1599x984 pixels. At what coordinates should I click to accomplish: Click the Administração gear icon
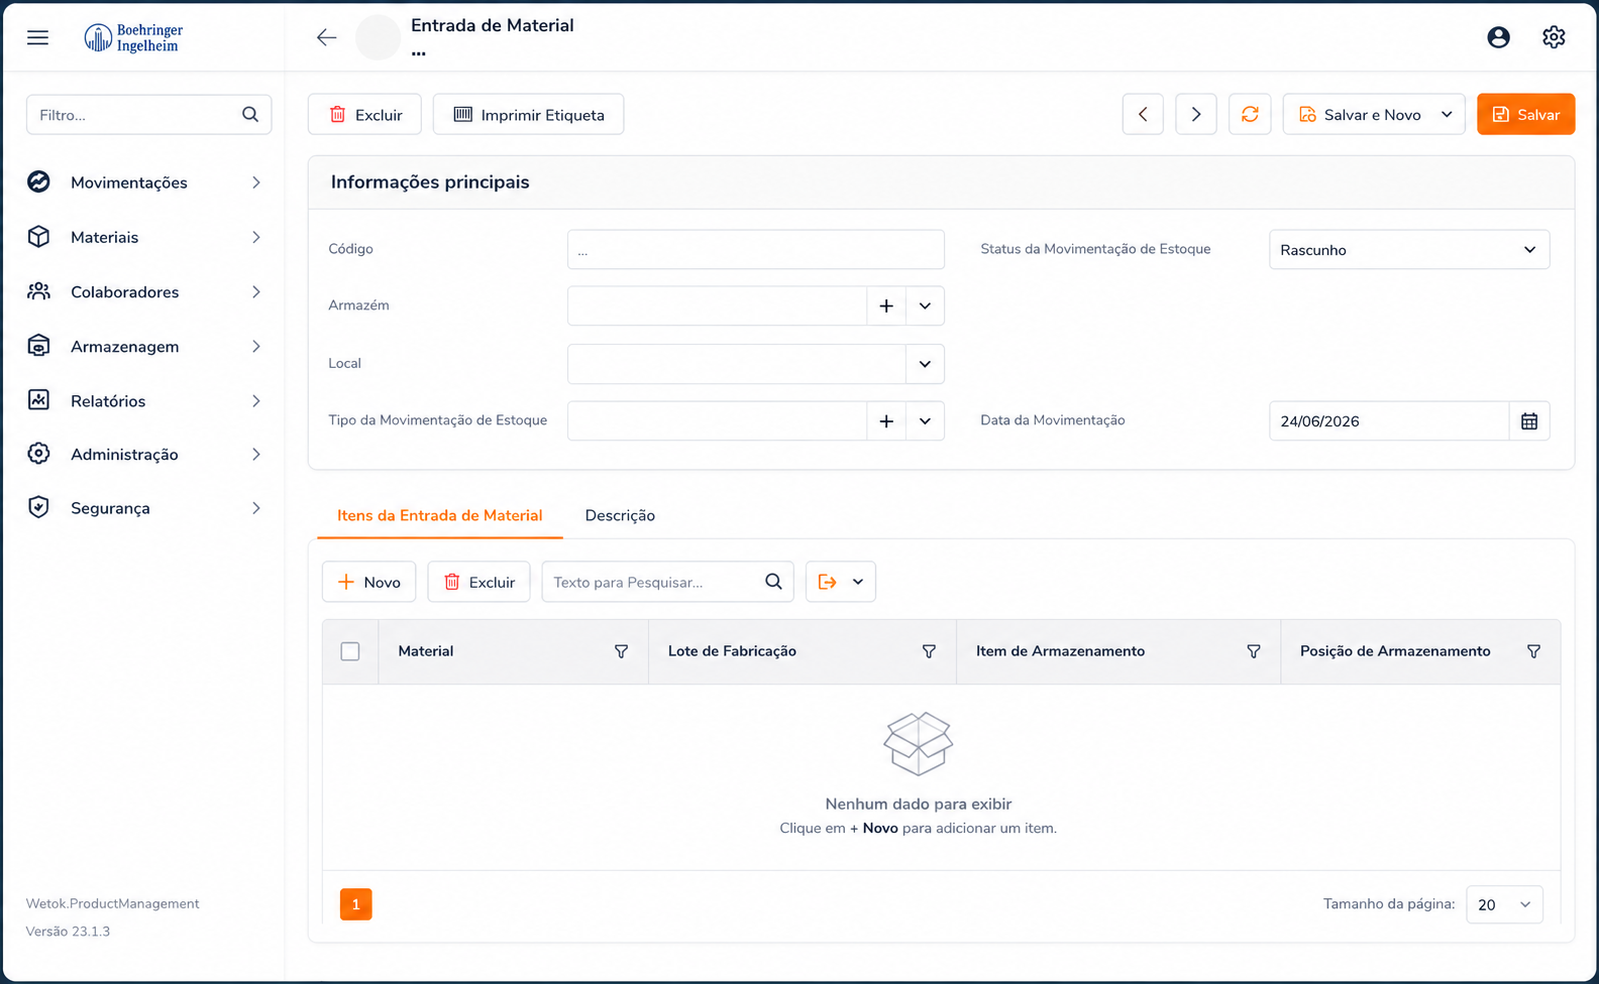coord(39,454)
